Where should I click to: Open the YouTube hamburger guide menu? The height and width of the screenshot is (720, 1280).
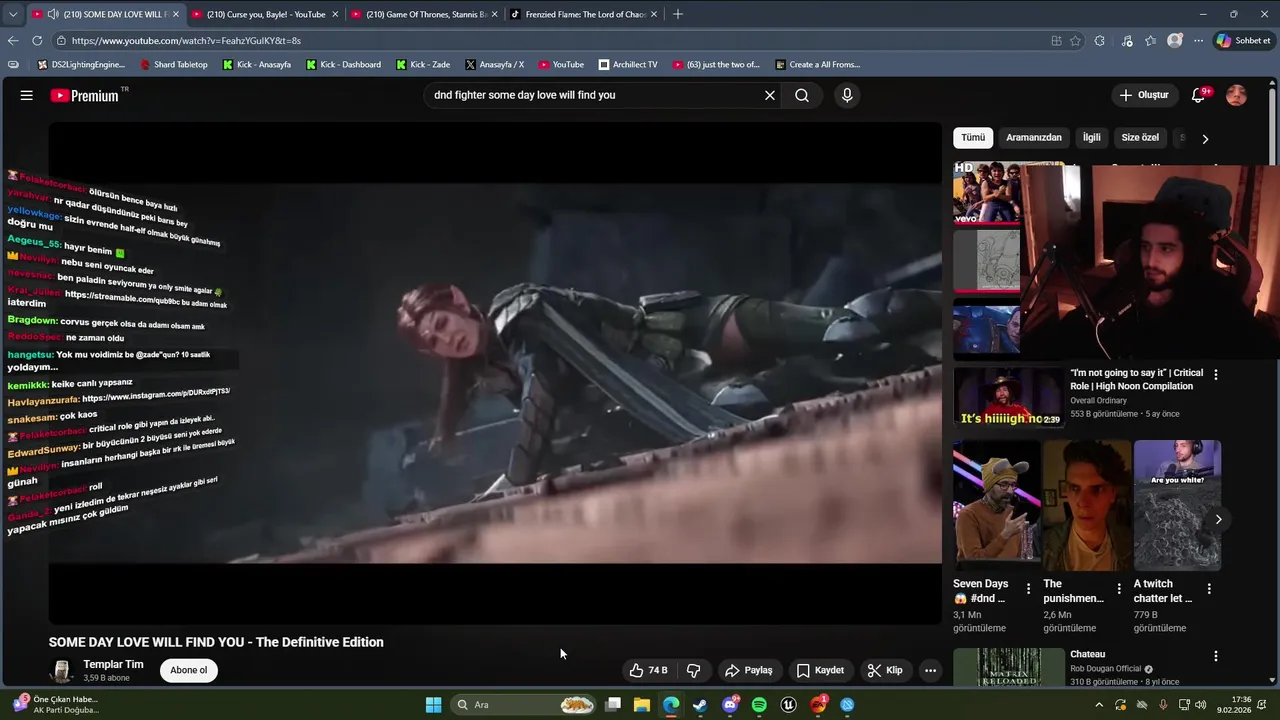[x=27, y=95]
